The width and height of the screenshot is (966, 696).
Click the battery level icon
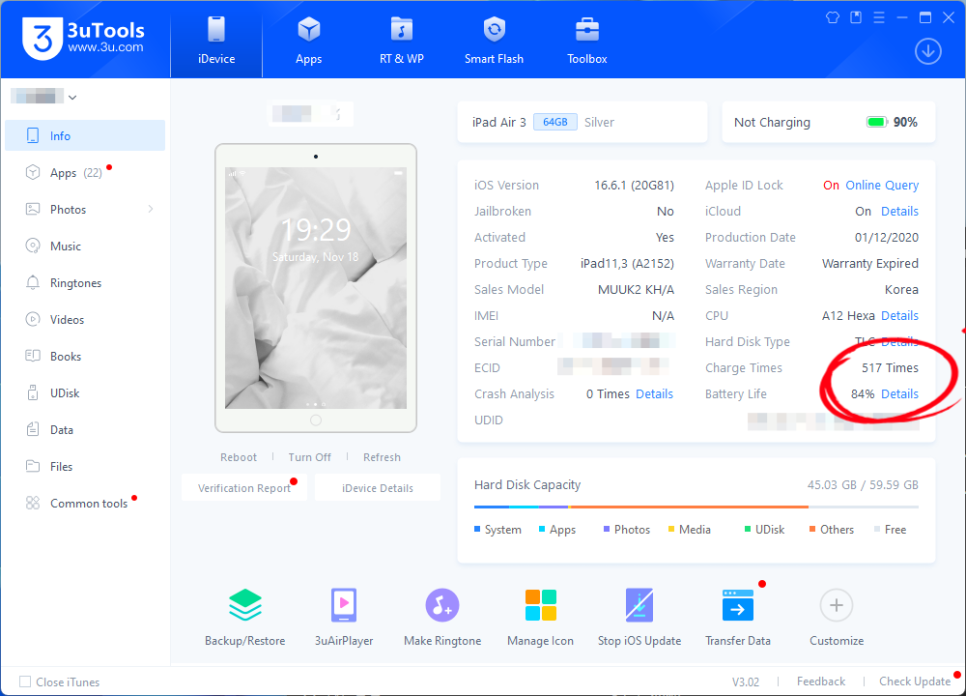[x=877, y=122]
